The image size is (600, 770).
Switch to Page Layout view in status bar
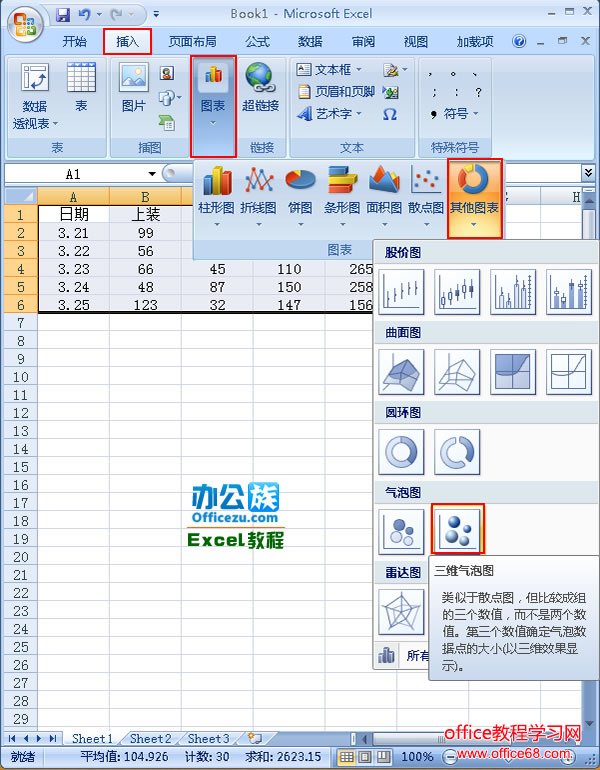click(365, 756)
